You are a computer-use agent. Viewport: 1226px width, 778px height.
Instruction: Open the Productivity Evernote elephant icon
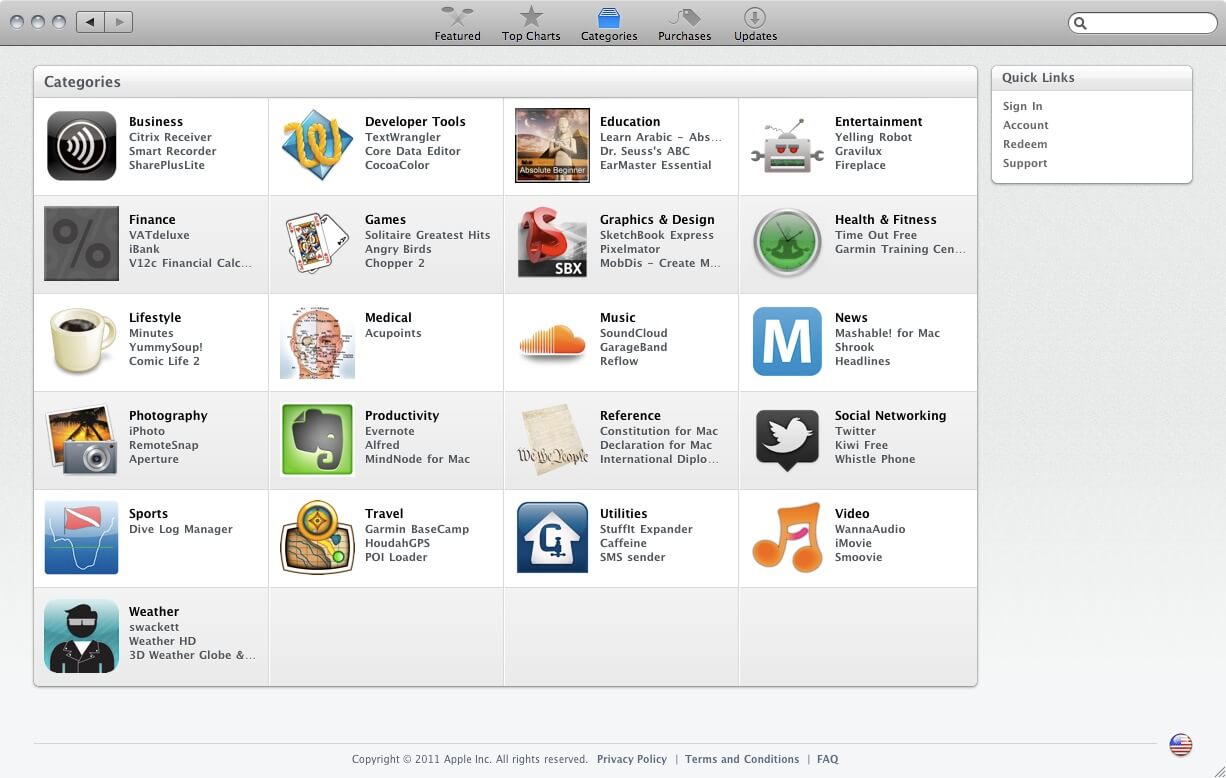tap(317, 439)
